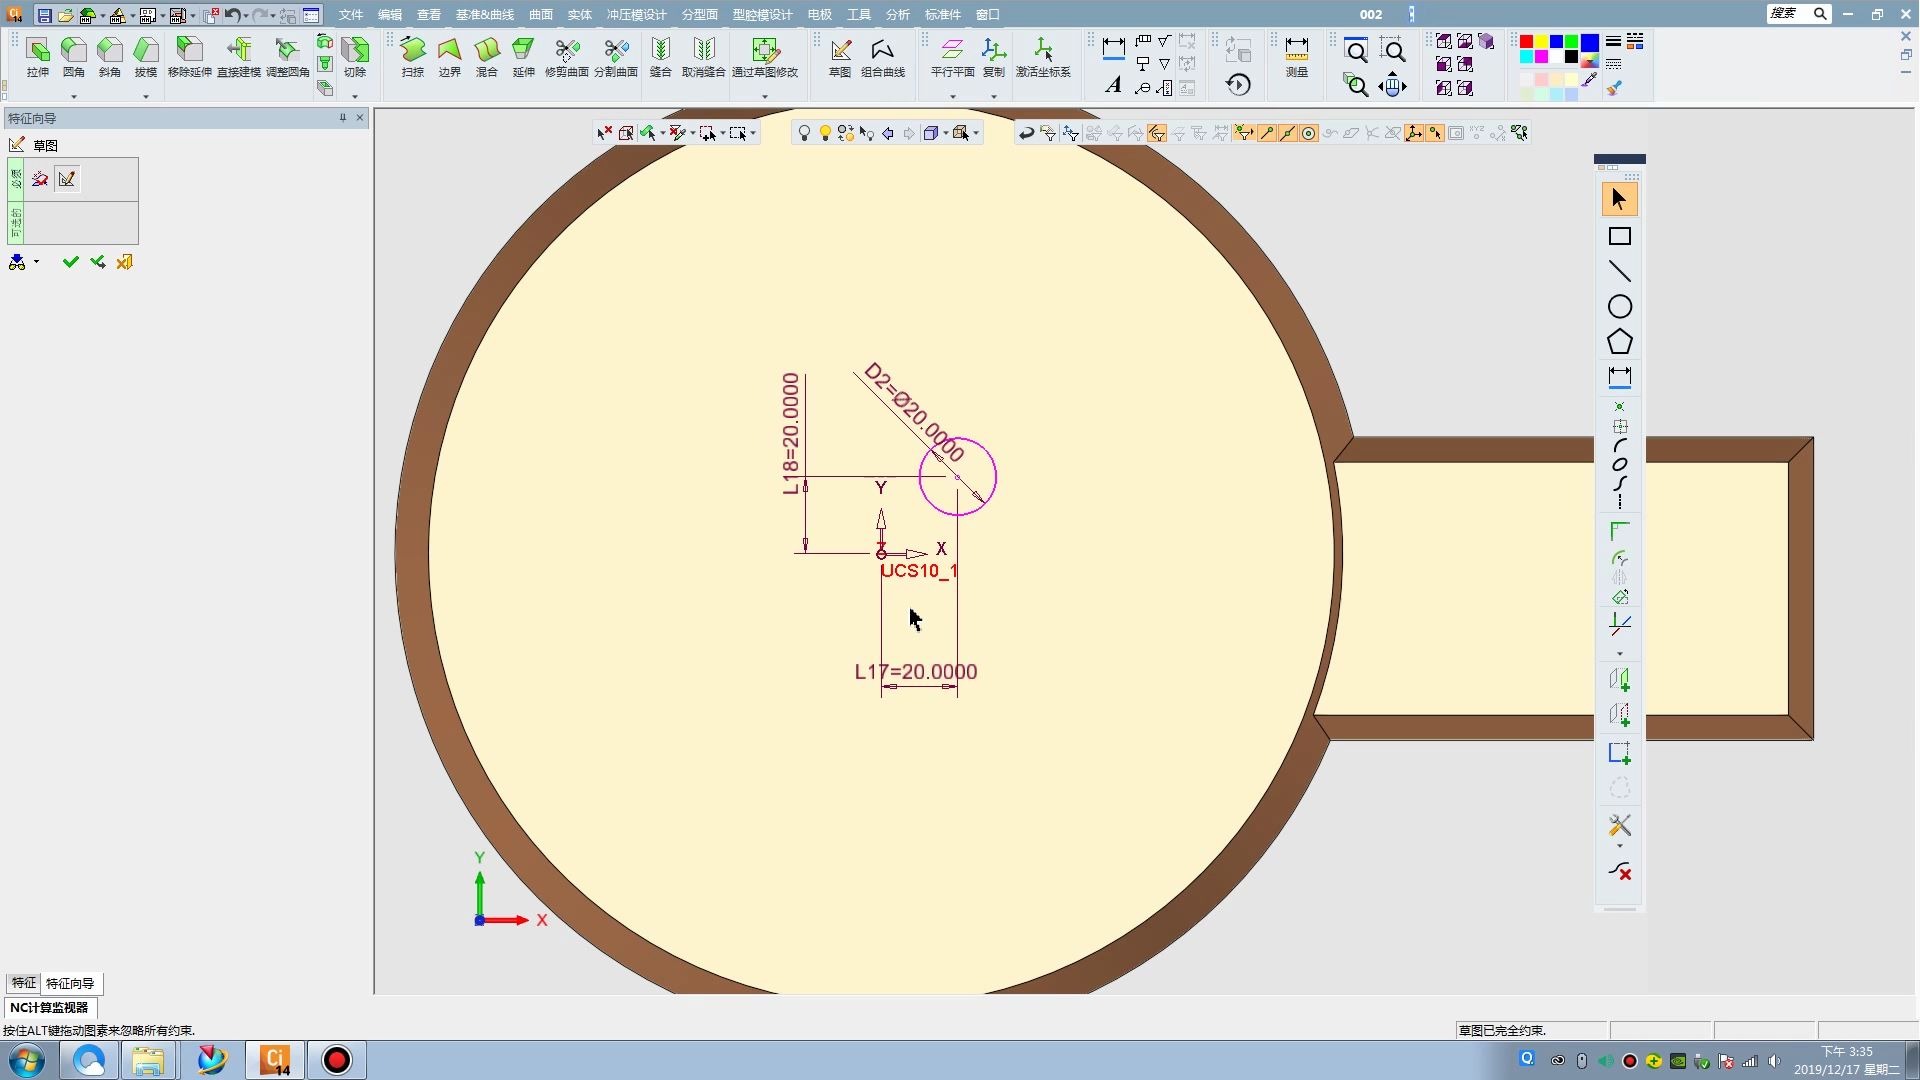
Task: Choose the 扫掠 sweep surface tool
Action: click(413, 56)
